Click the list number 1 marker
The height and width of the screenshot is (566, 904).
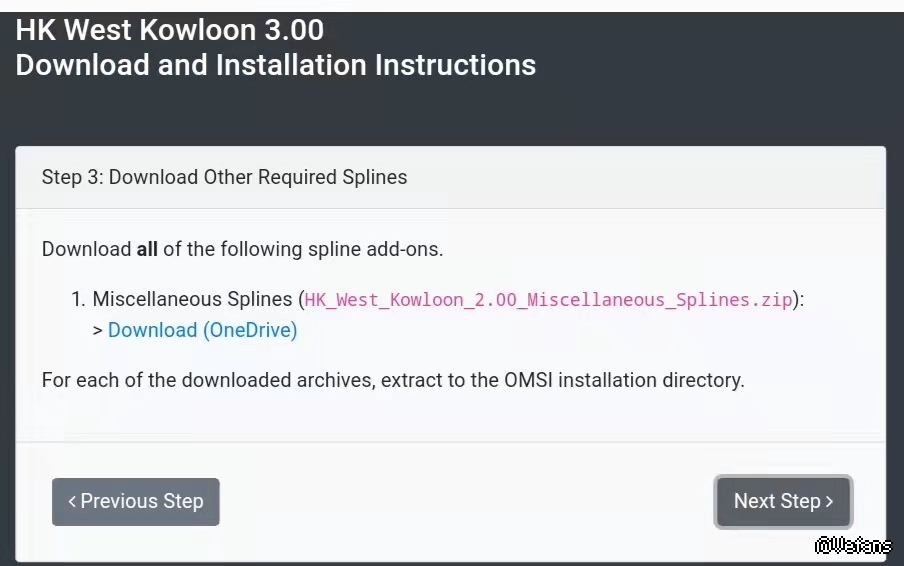[78, 299]
